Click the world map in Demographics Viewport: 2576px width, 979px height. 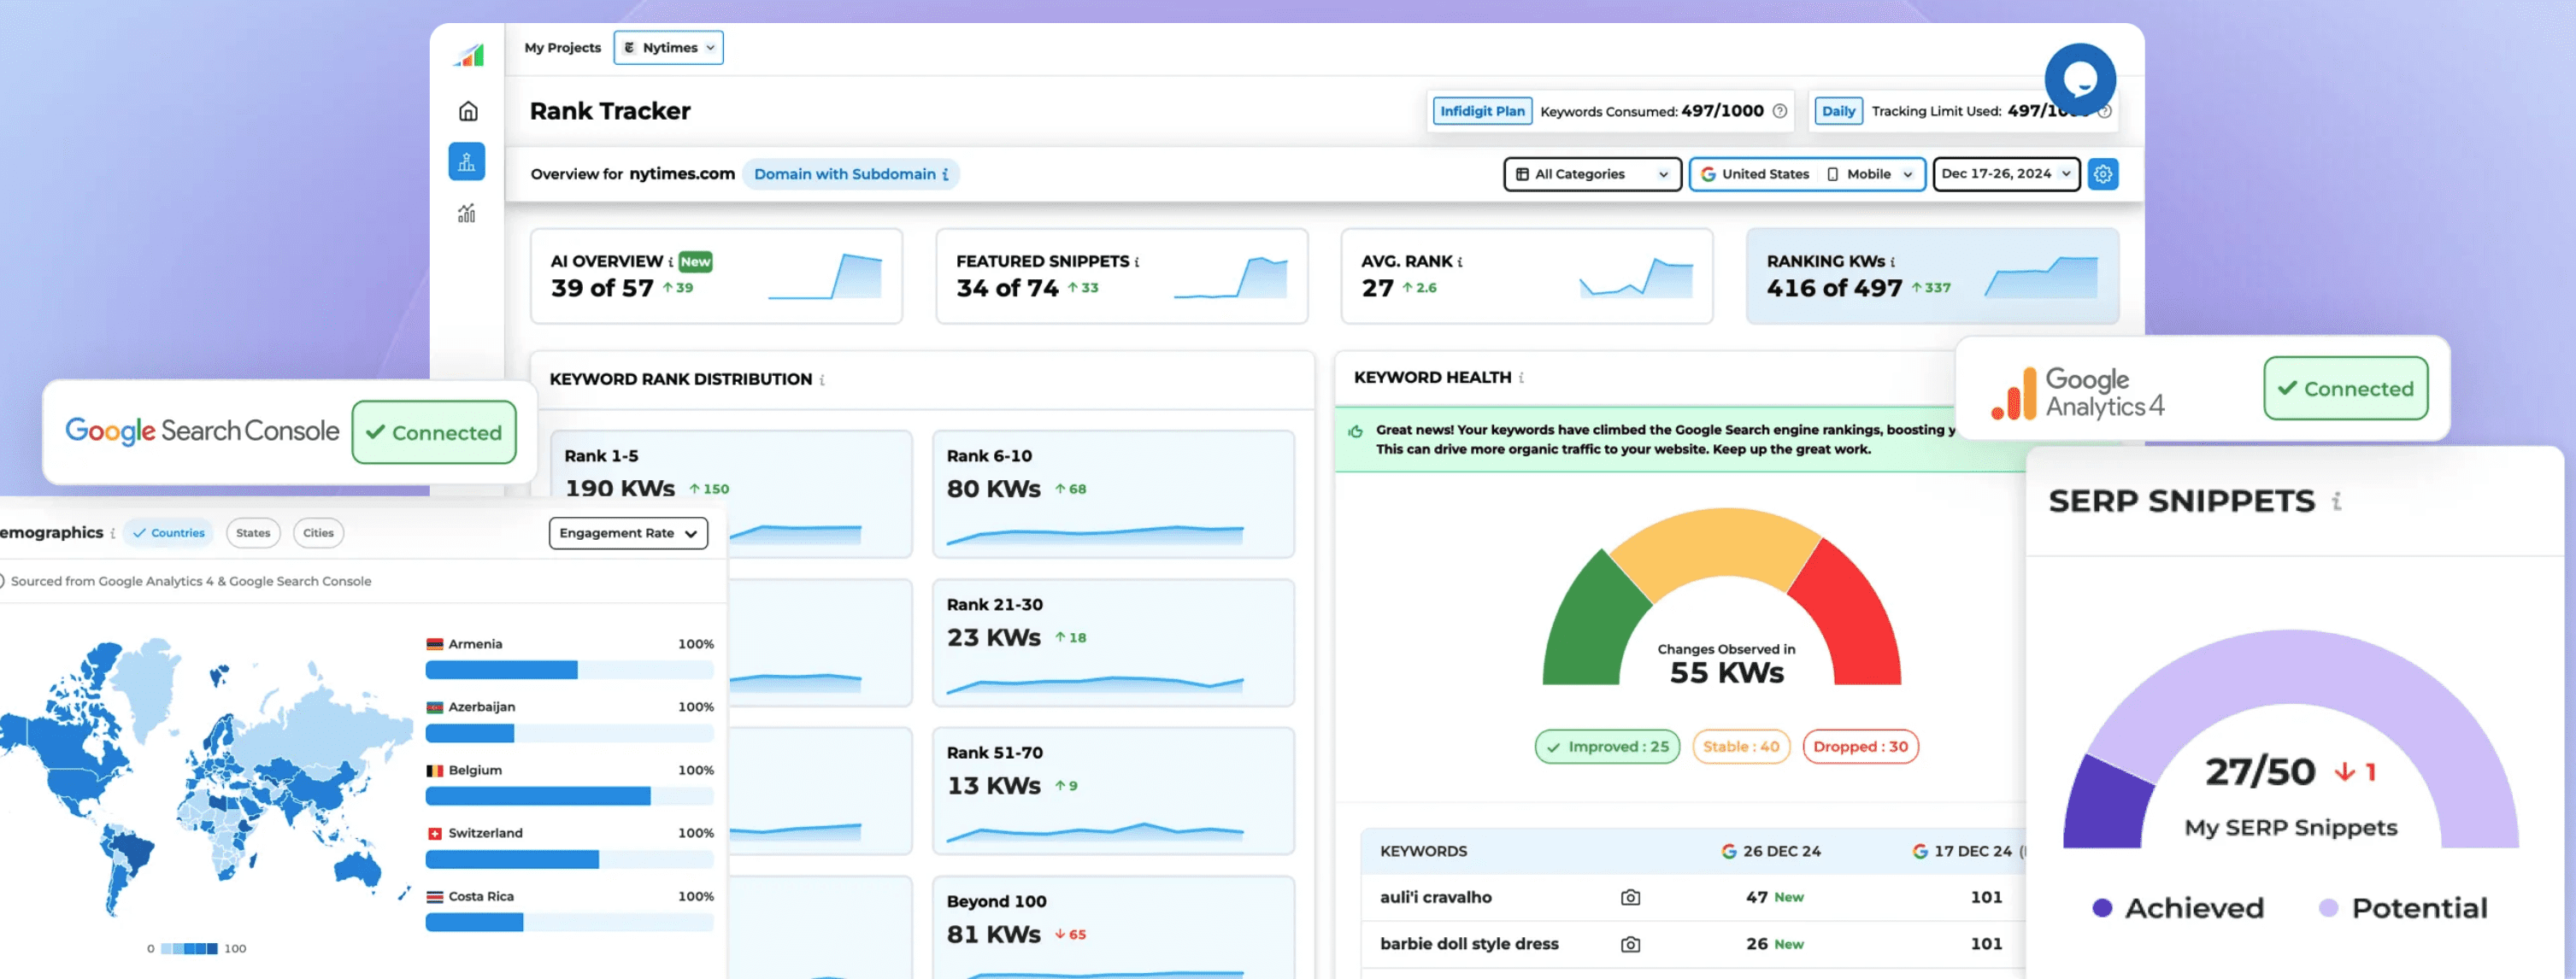click(205, 777)
